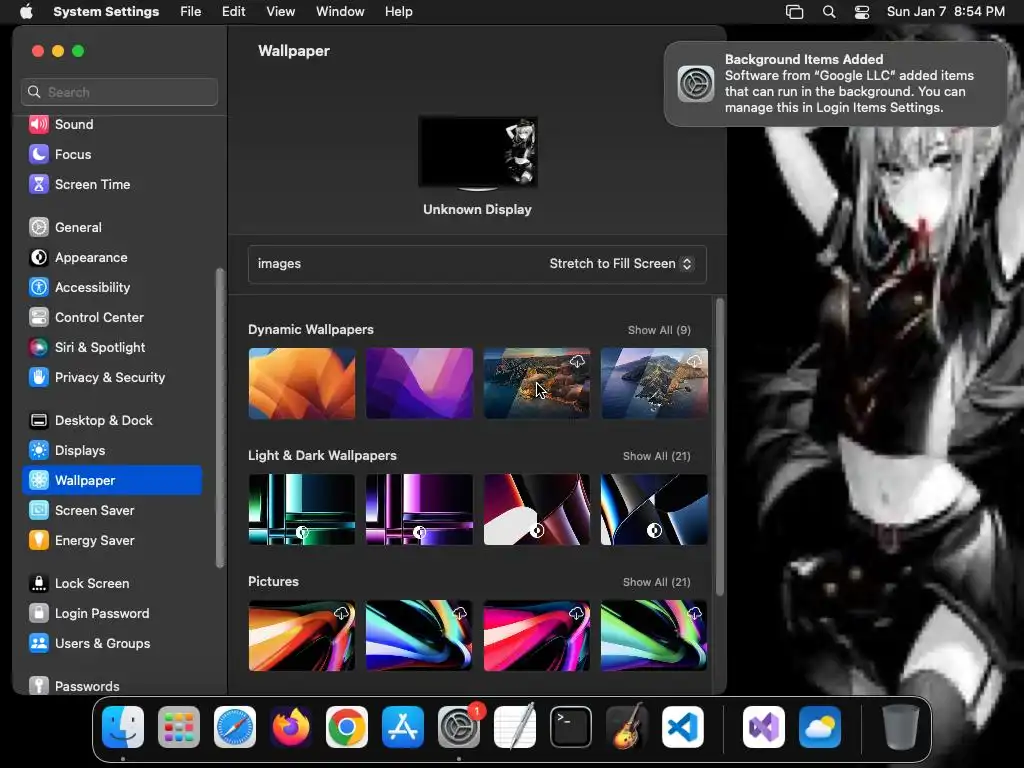Select Wallpaper in sidebar
1024x768 pixels.
click(x=112, y=481)
